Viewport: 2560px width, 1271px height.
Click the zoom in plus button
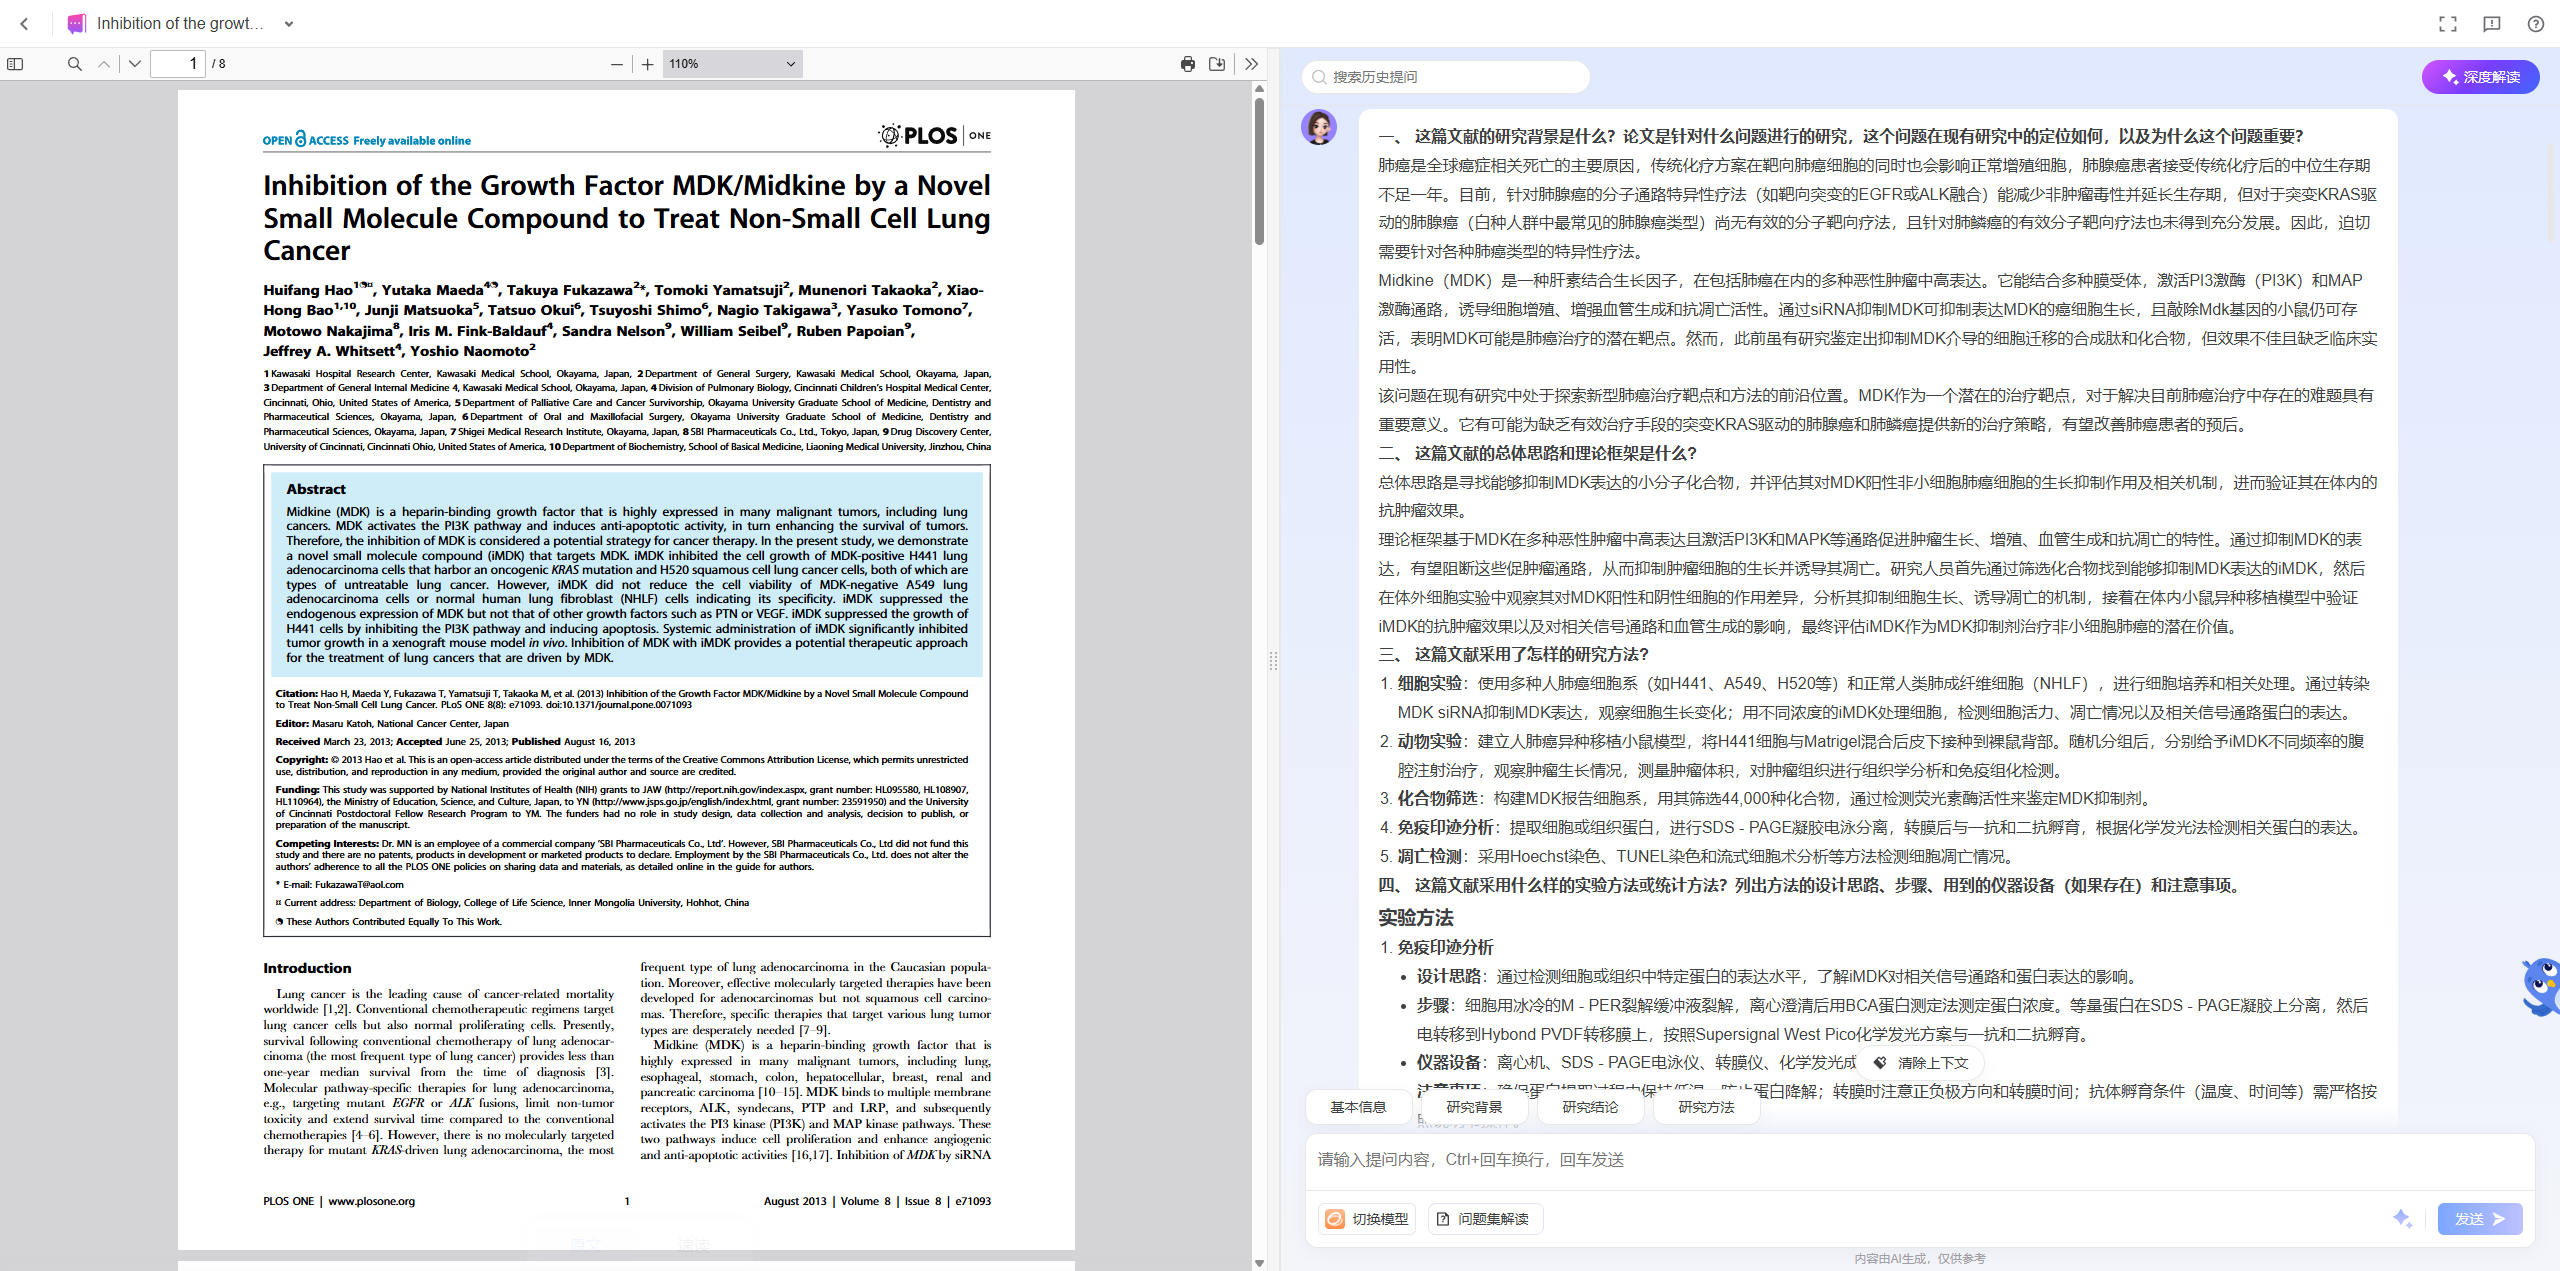pyautogui.click(x=648, y=64)
